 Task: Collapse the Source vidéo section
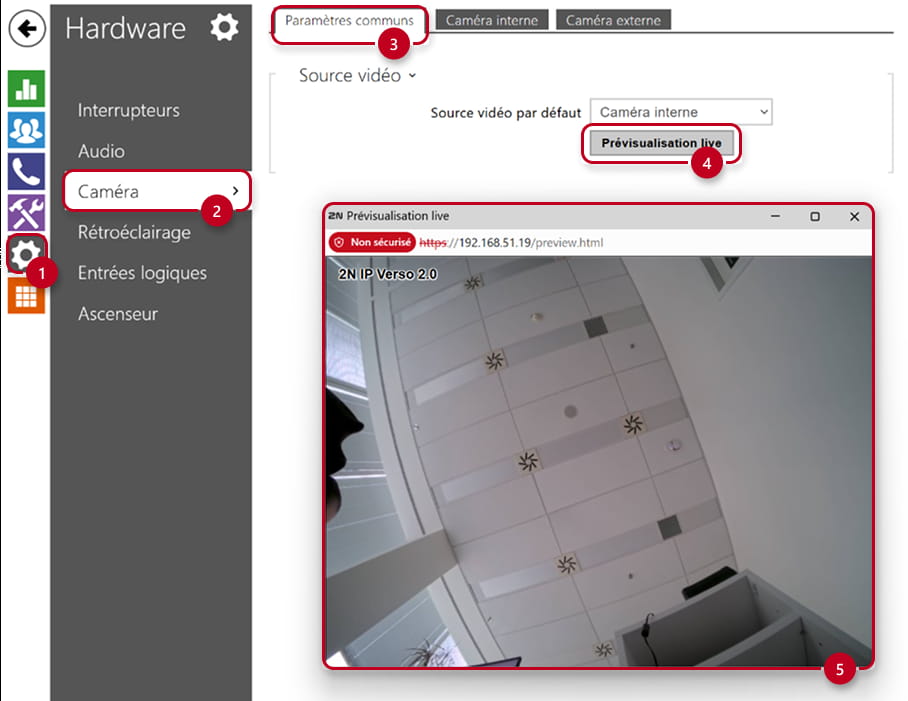point(357,75)
